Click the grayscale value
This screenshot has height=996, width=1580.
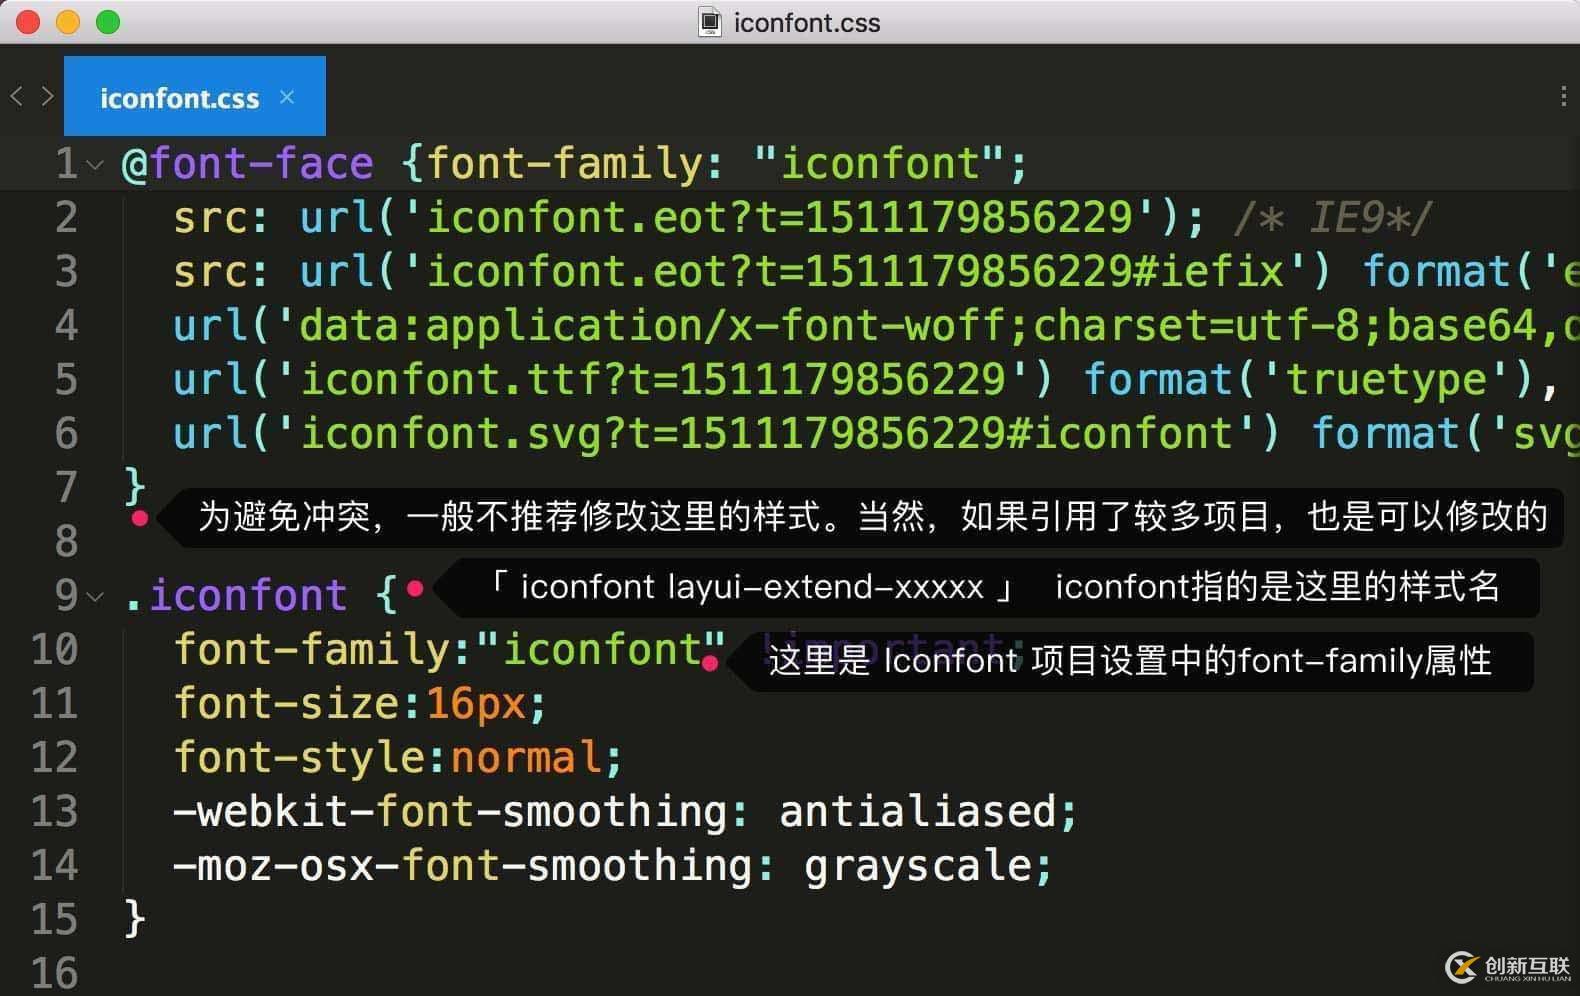point(916,865)
